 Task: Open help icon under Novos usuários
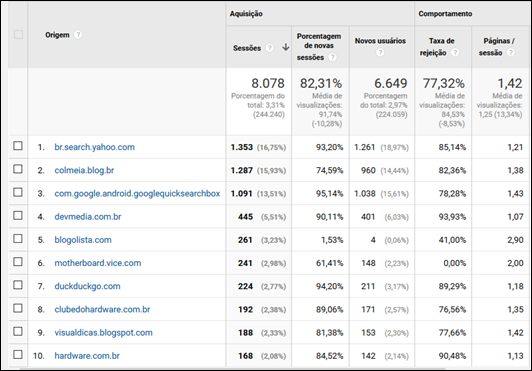pos(380,52)
